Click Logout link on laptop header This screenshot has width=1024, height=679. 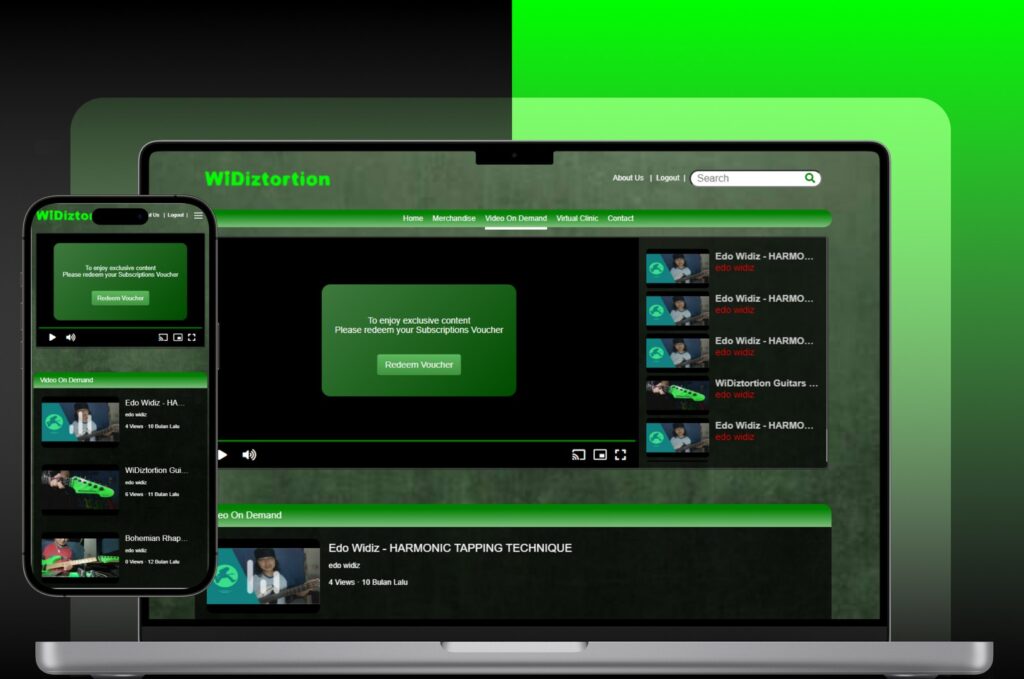tap(667, 178)
